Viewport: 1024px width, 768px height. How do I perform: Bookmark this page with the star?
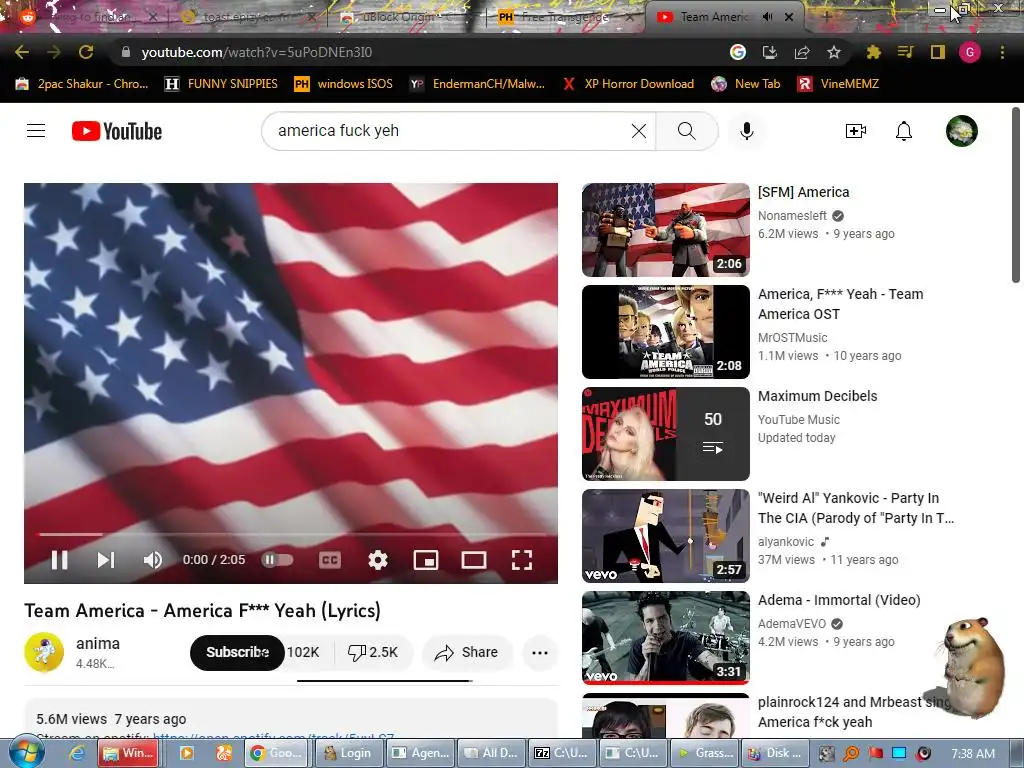(x=834, y=52)
